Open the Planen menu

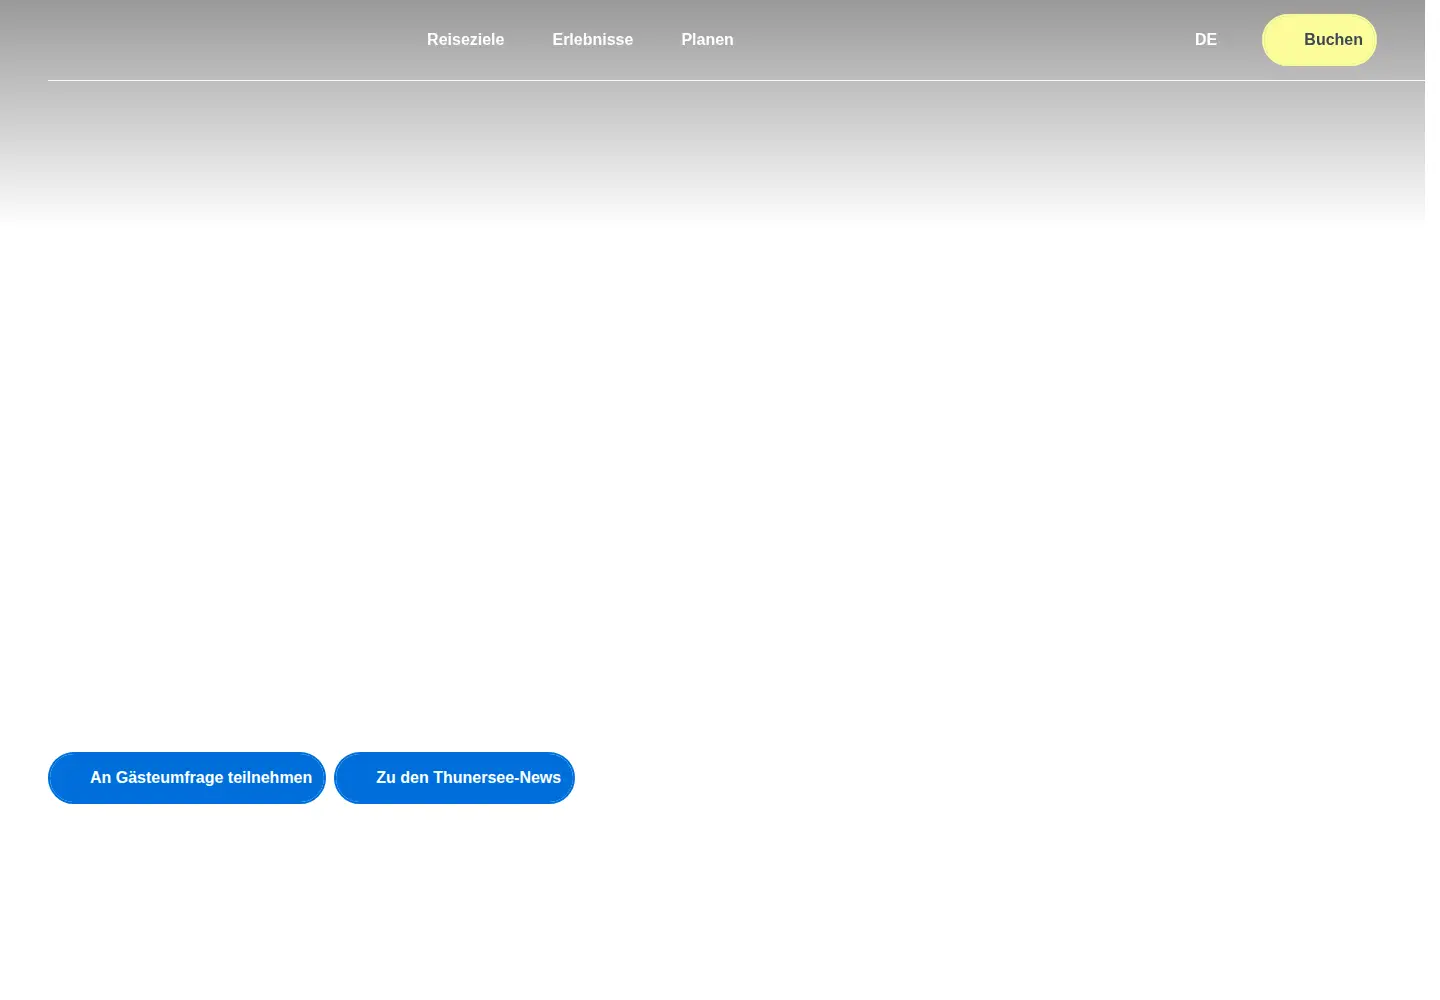707,40
